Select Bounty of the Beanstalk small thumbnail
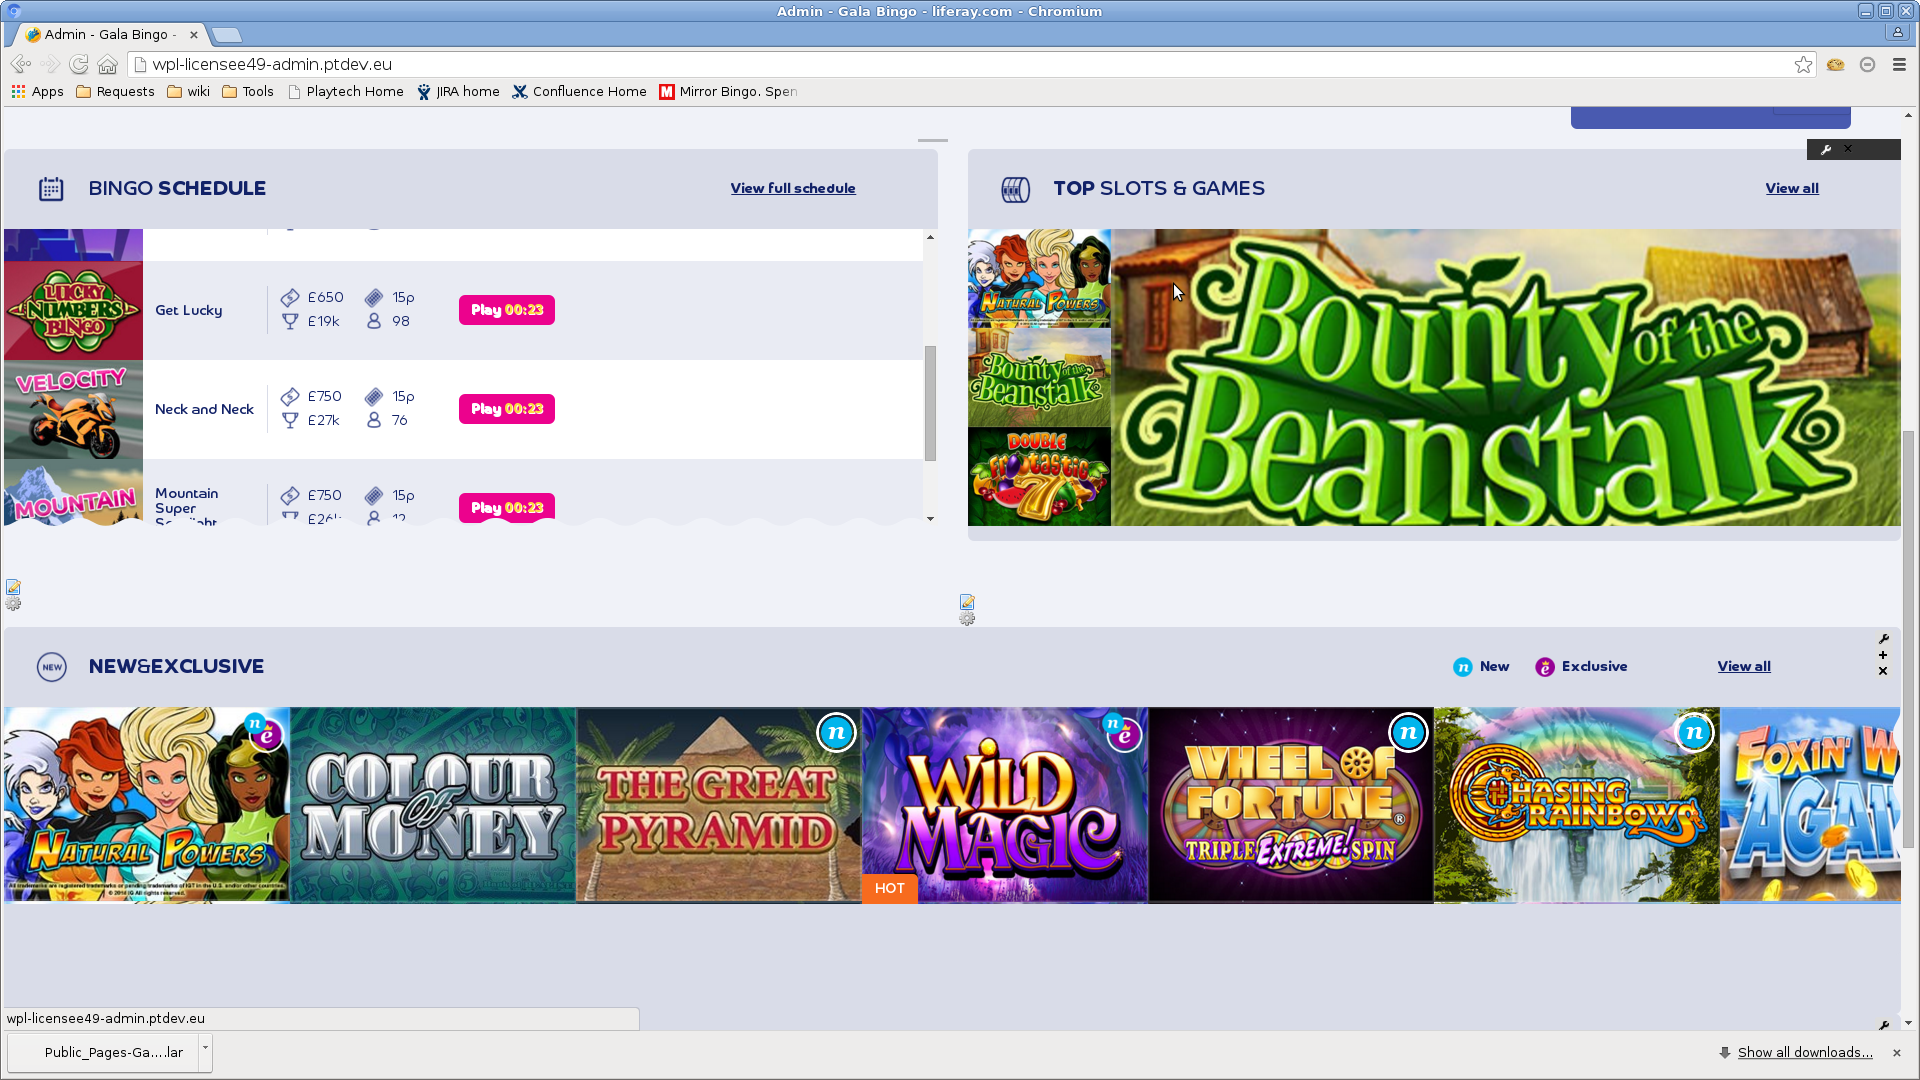This screenshot has width=1920, height=1080. [x=1039, y=377]
